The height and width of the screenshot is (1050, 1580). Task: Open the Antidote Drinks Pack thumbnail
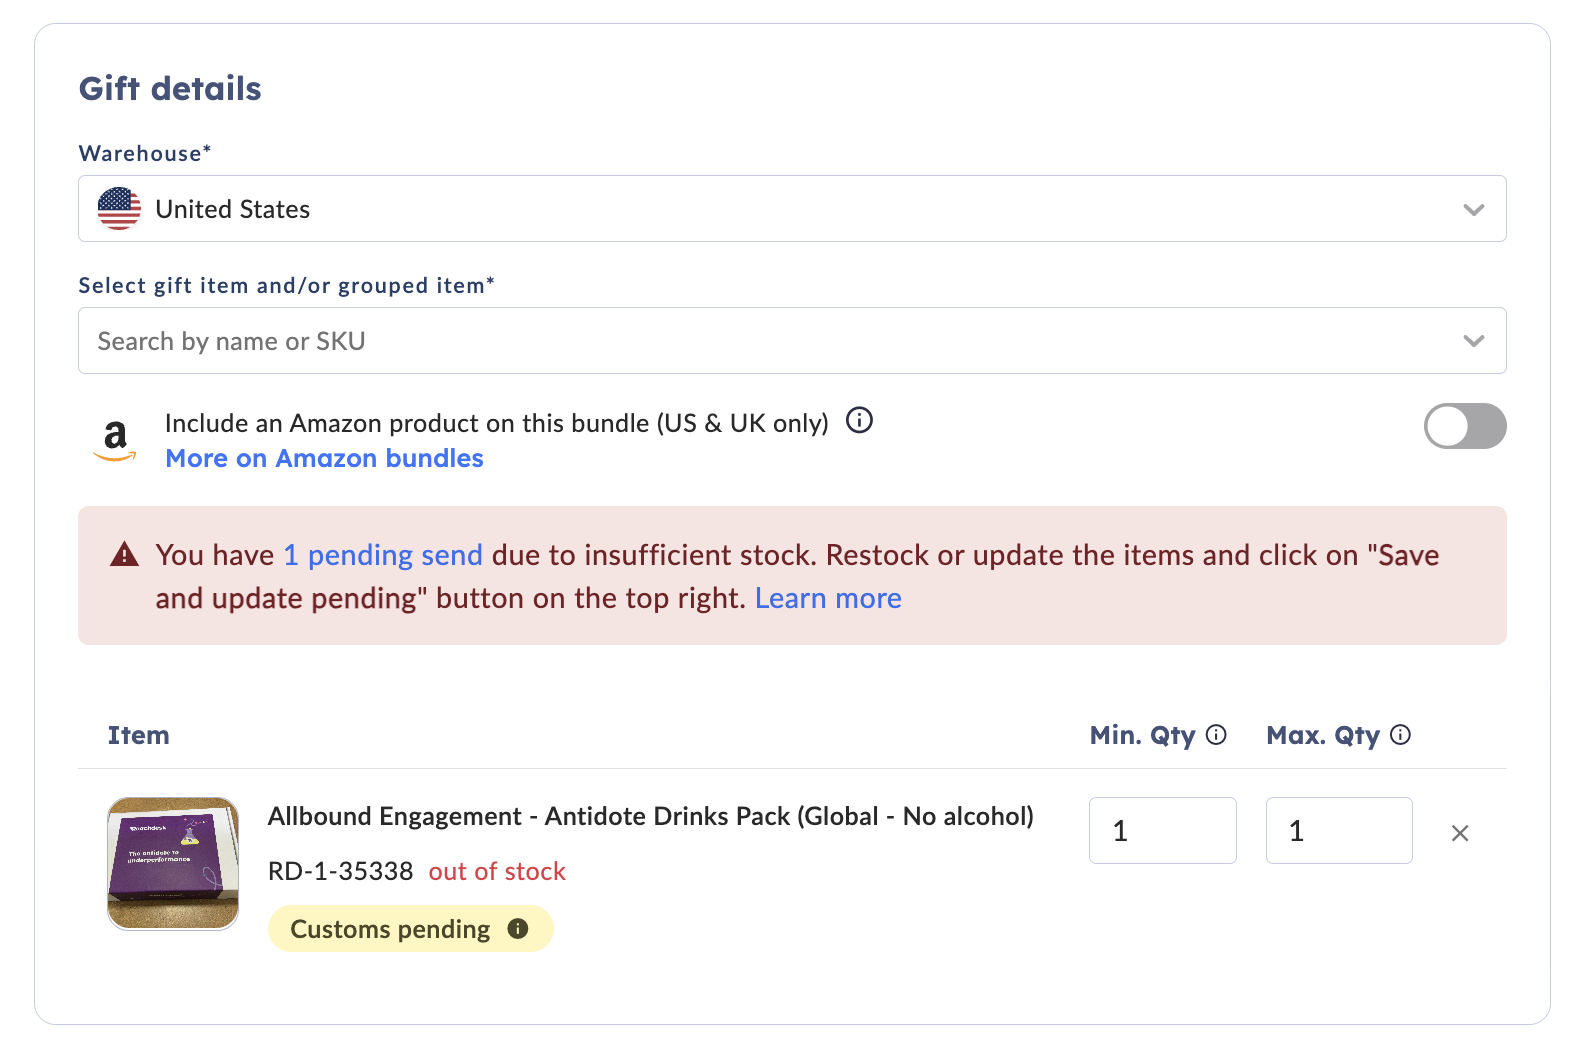coord(173,863)
